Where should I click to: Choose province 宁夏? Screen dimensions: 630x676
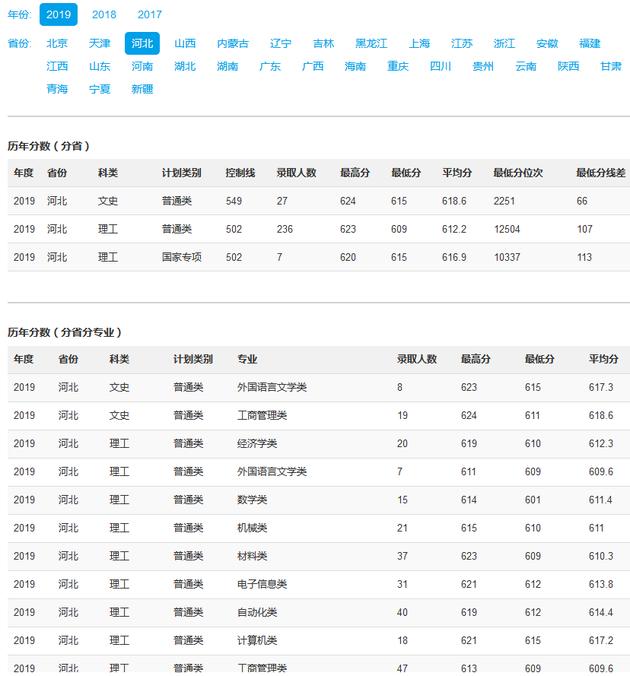100,89
